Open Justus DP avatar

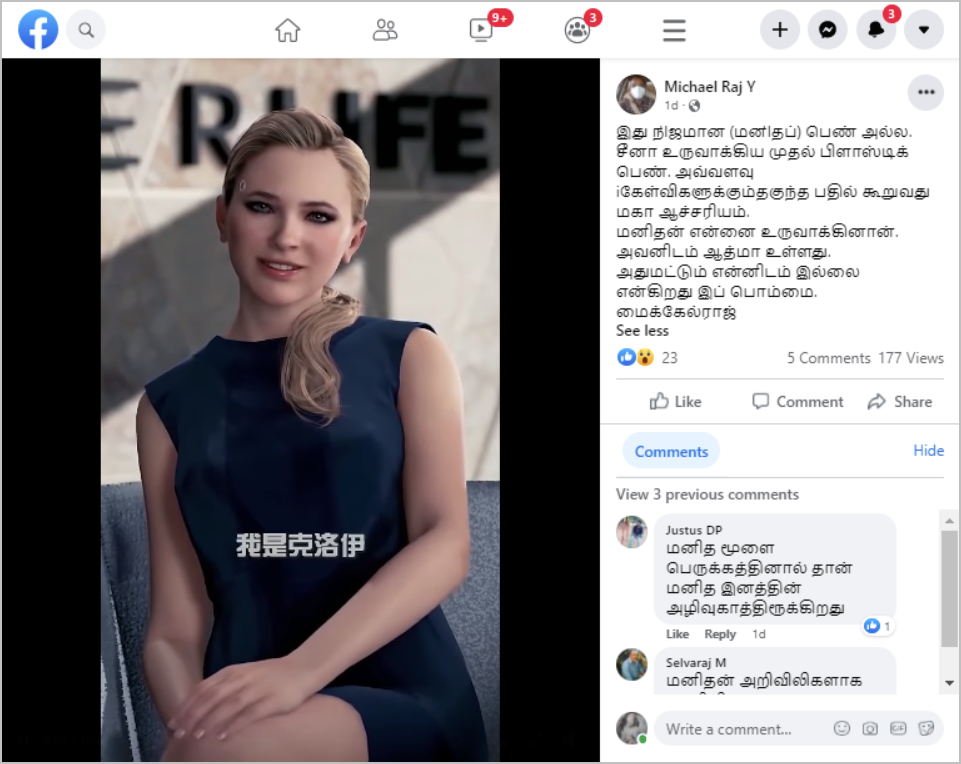[x=632, y=531]
